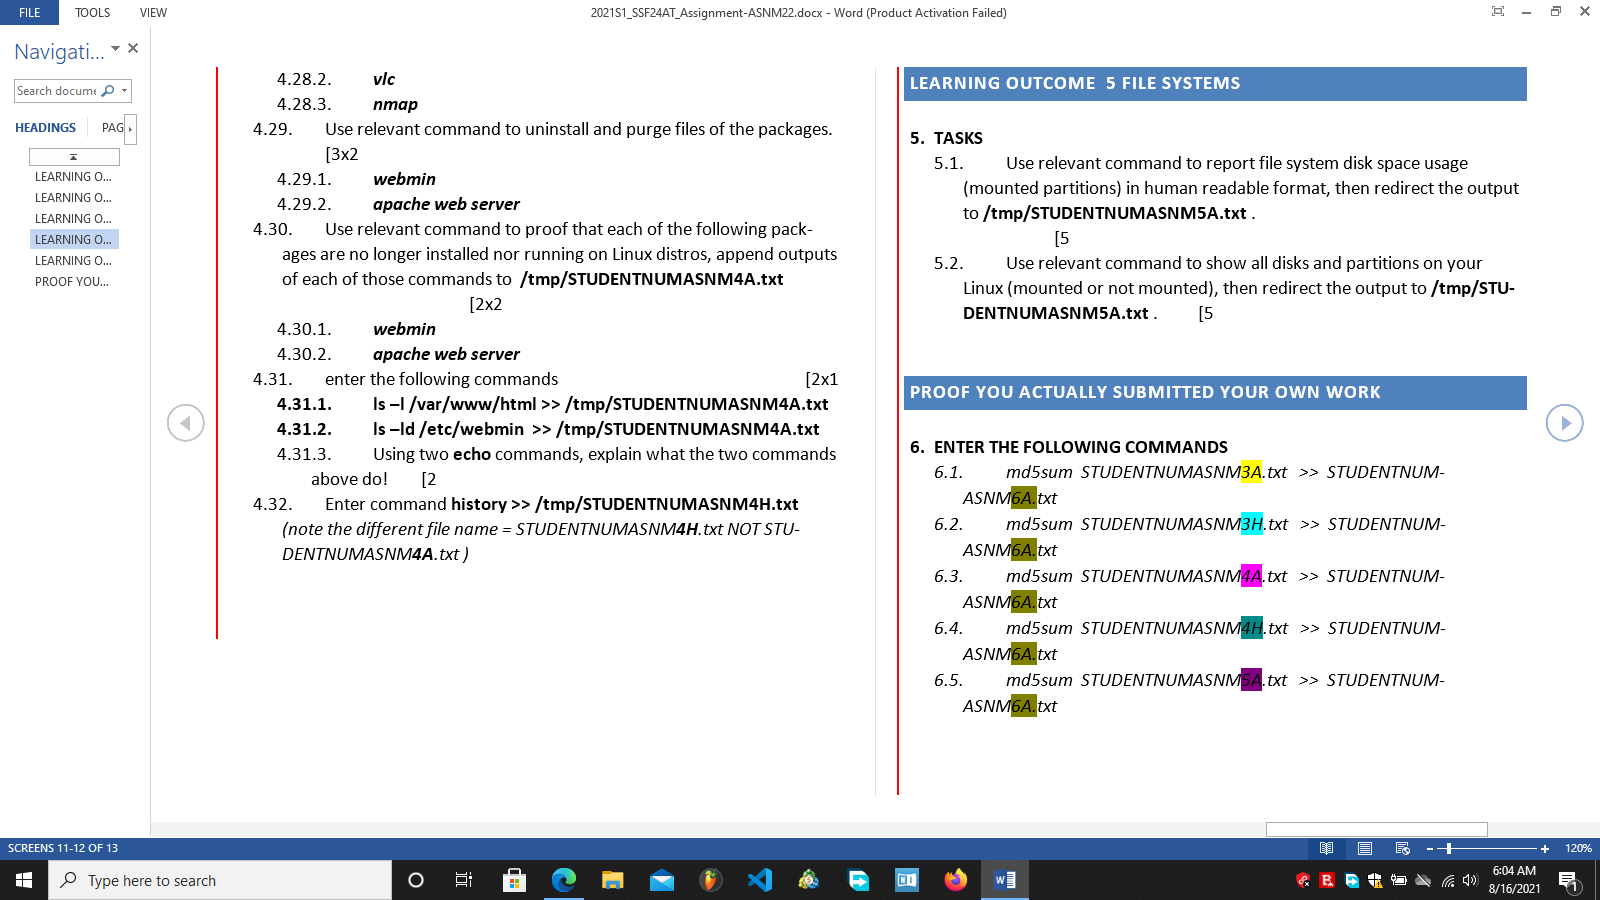Open the FILE menu
Viewport: 1600px width, 900px height.
[29, 12]
